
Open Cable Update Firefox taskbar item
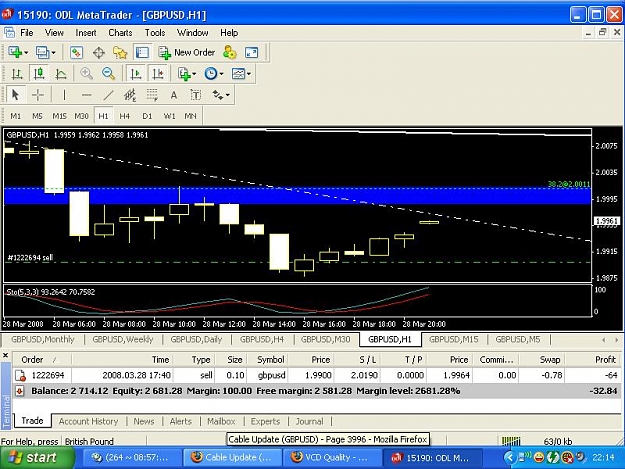tap(232, 458)
